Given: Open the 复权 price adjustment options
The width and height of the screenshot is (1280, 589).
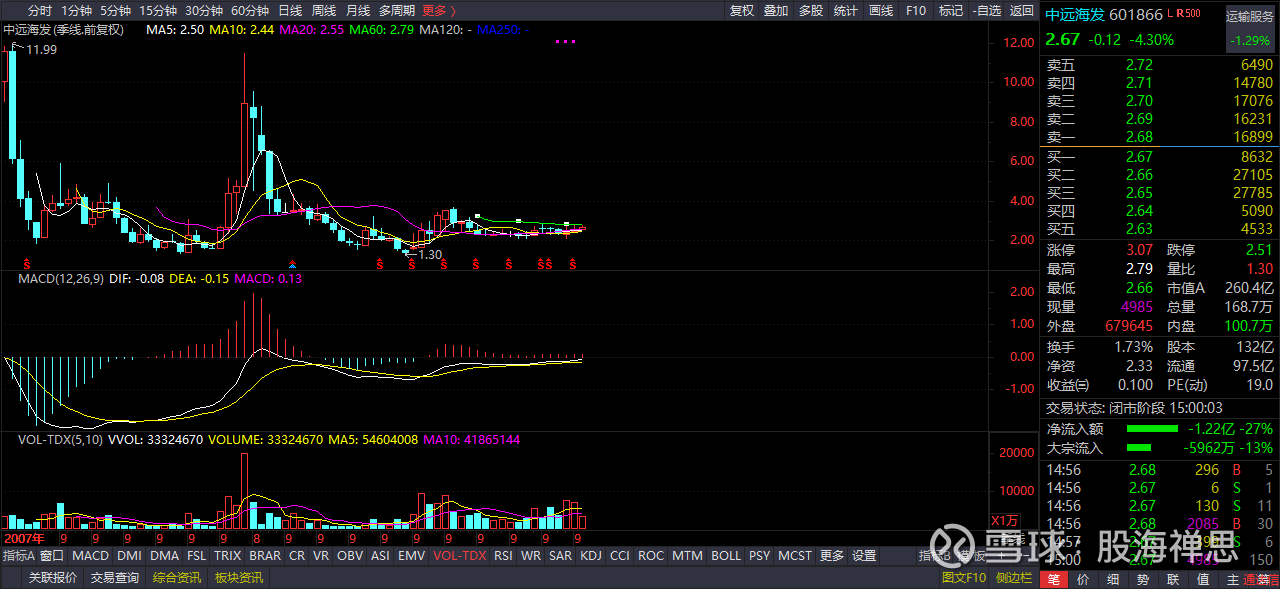Looking at the screenshot, I should (742, 10).
